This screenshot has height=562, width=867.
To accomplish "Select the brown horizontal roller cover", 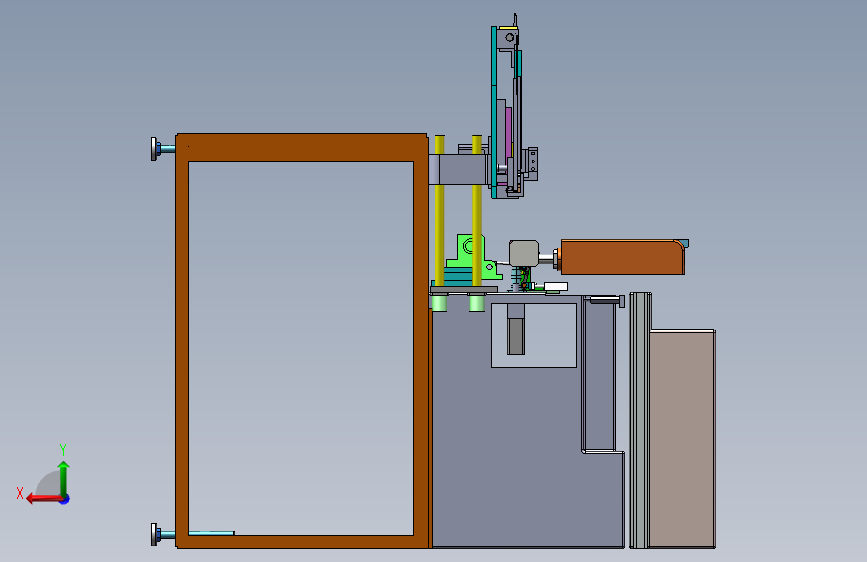I will click(x=623, y=257).
